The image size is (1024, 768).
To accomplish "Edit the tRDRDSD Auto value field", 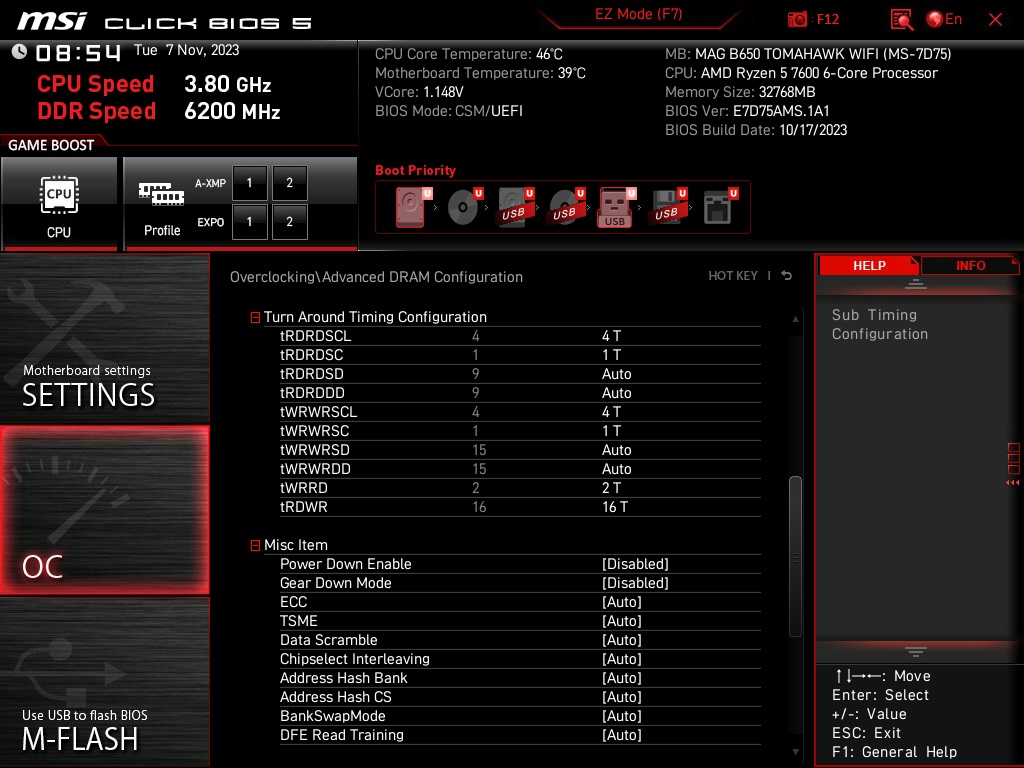I will tap(616, 374).
